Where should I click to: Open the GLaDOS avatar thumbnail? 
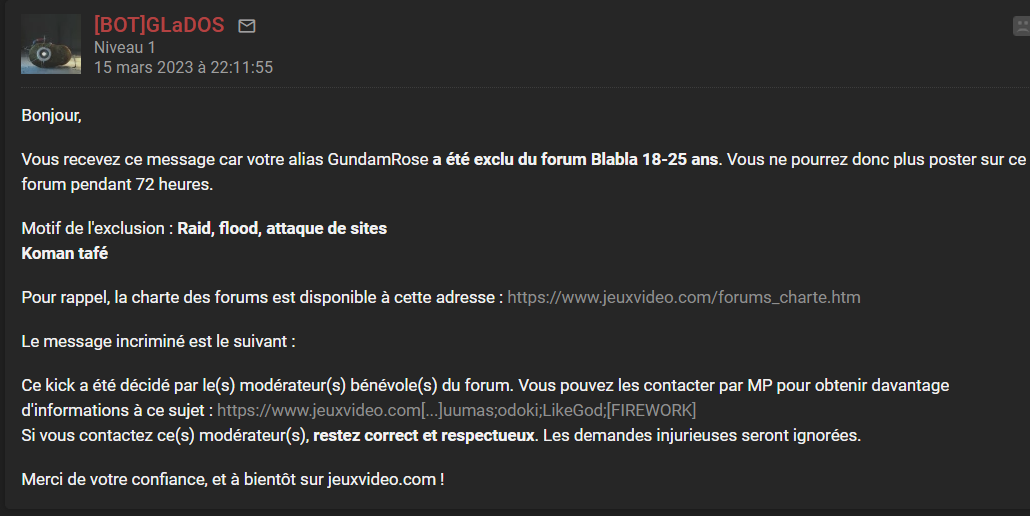51,44
